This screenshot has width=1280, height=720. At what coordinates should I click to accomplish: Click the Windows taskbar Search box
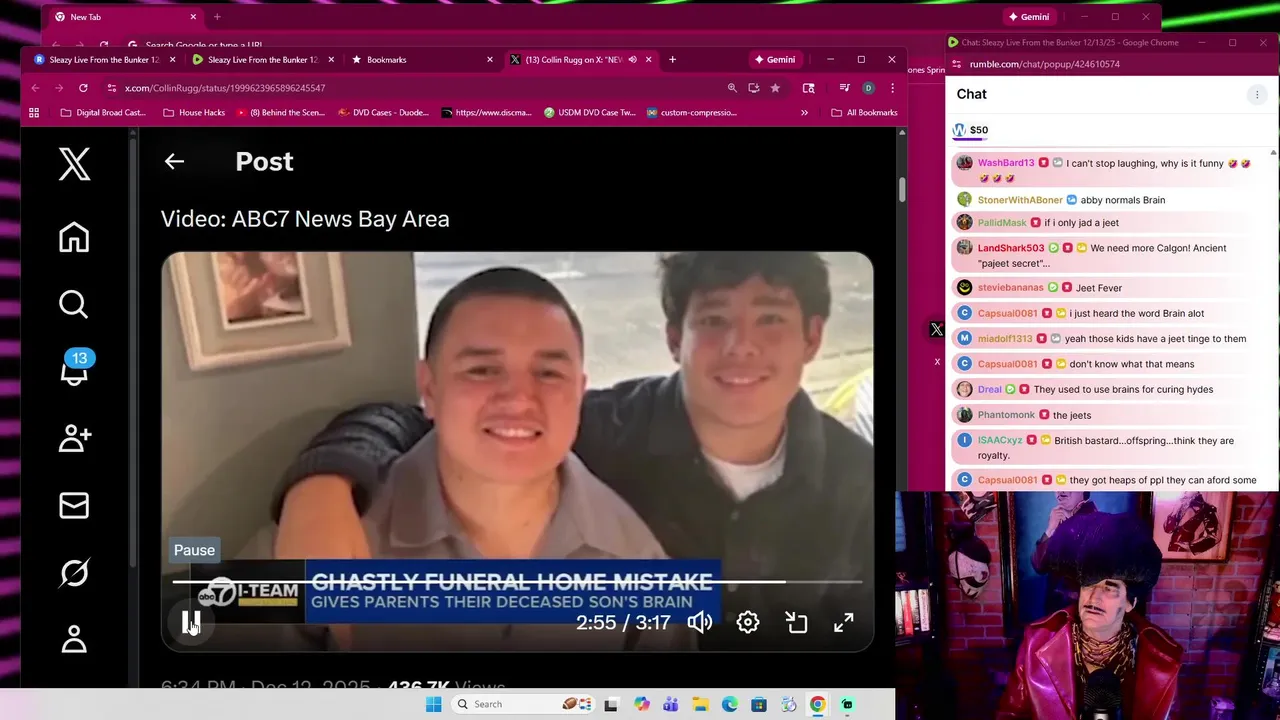click(524, 704)
